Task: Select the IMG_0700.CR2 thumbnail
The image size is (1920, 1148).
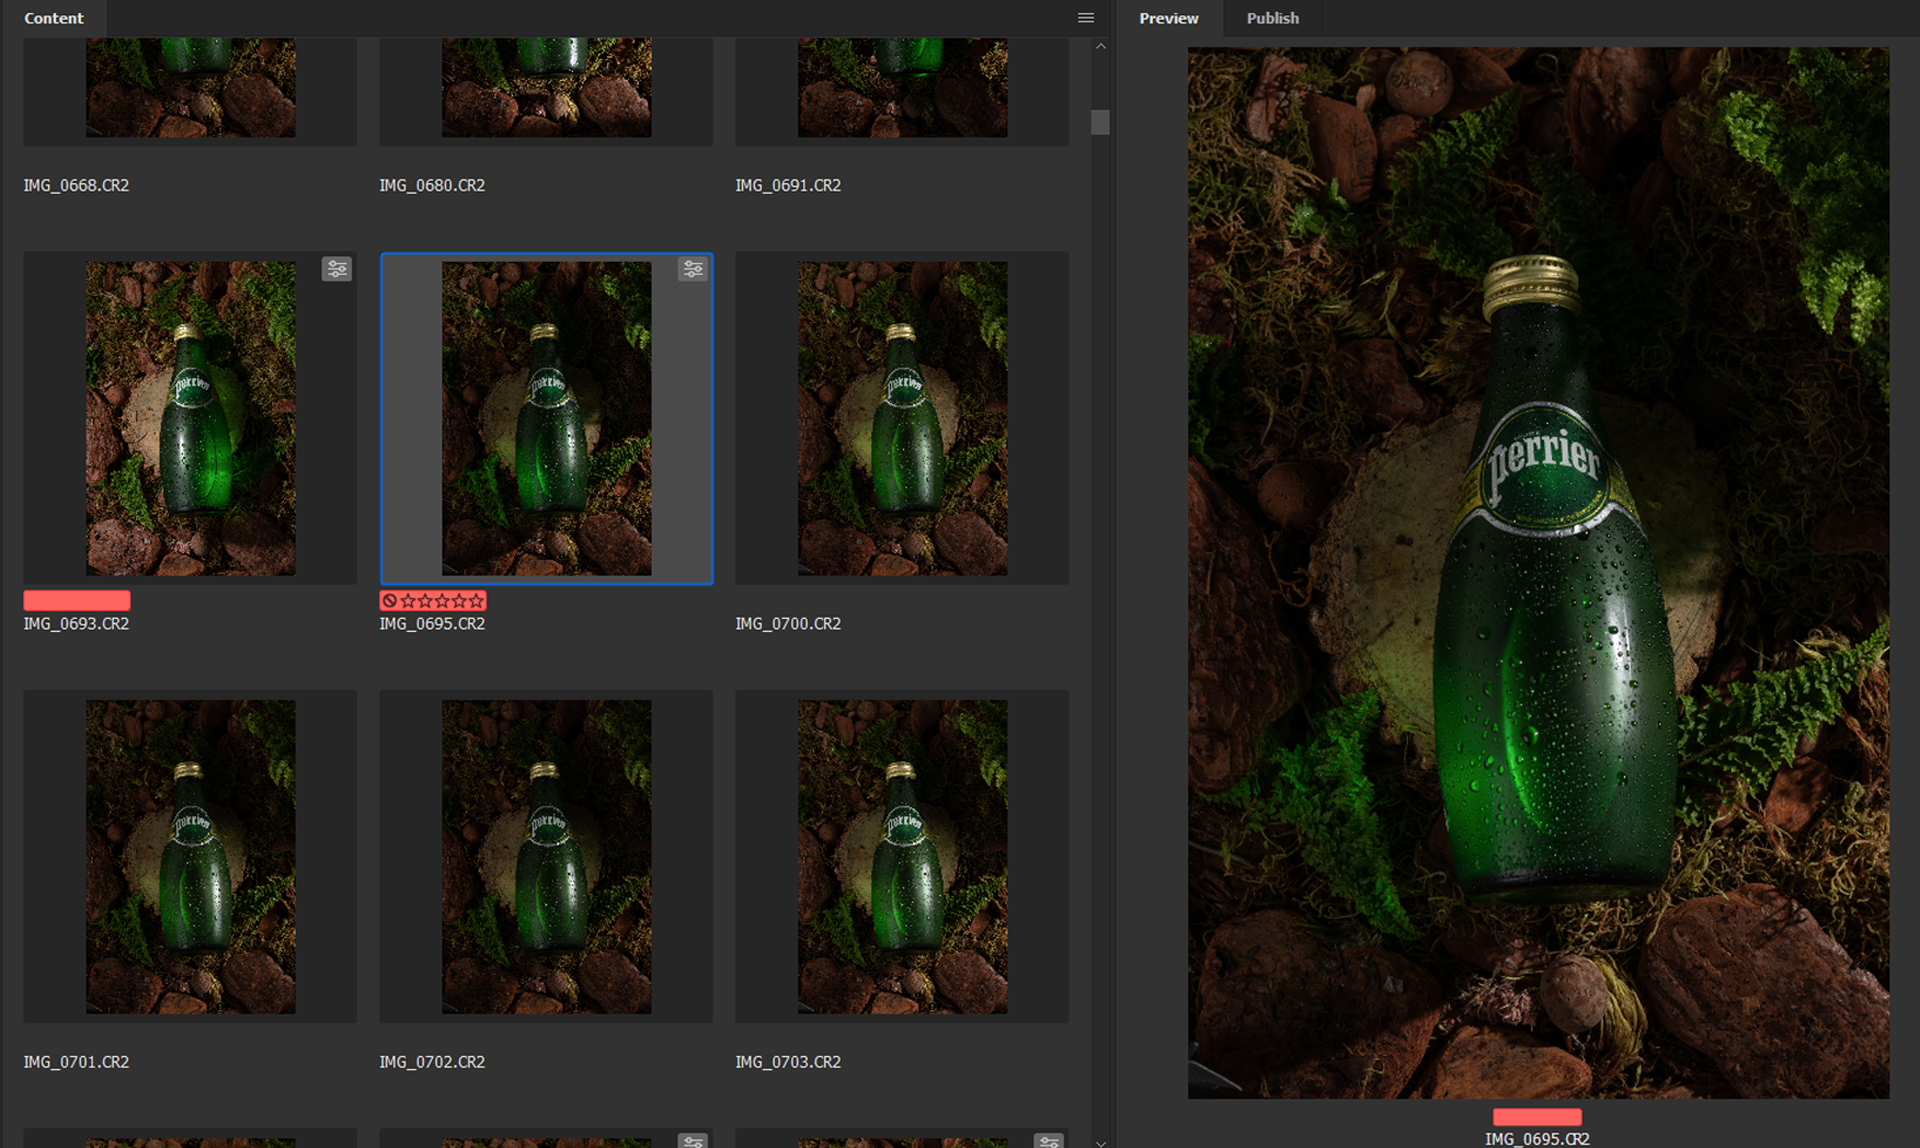Action: point(902,418)
